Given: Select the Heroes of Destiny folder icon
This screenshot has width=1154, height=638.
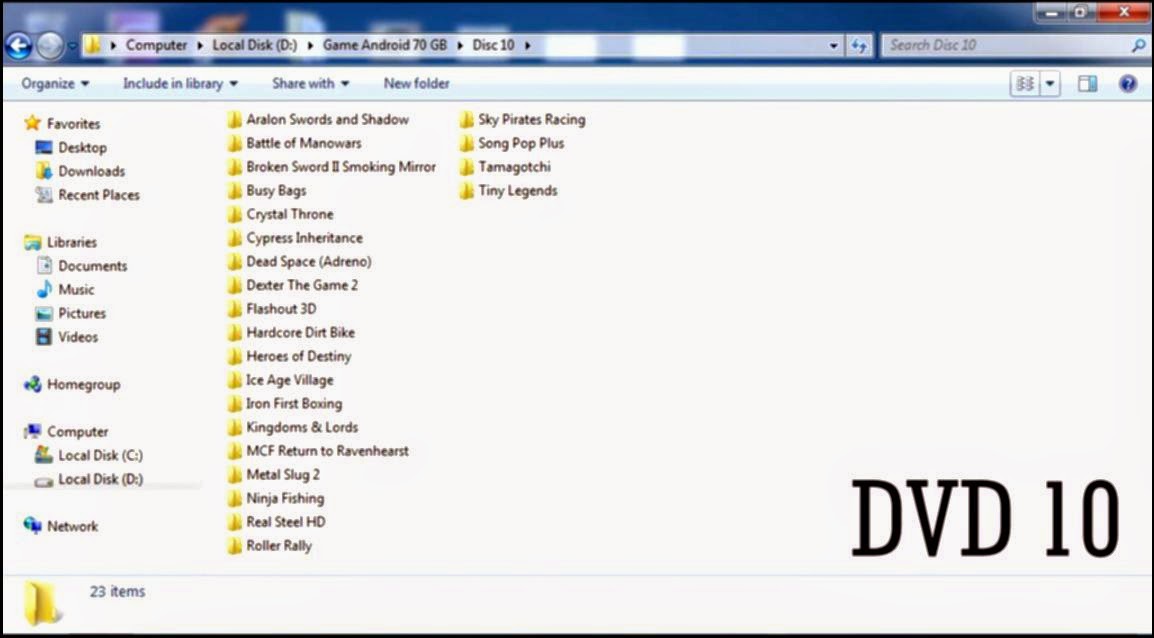Looking at the screenshot, I should coord(235,356).
